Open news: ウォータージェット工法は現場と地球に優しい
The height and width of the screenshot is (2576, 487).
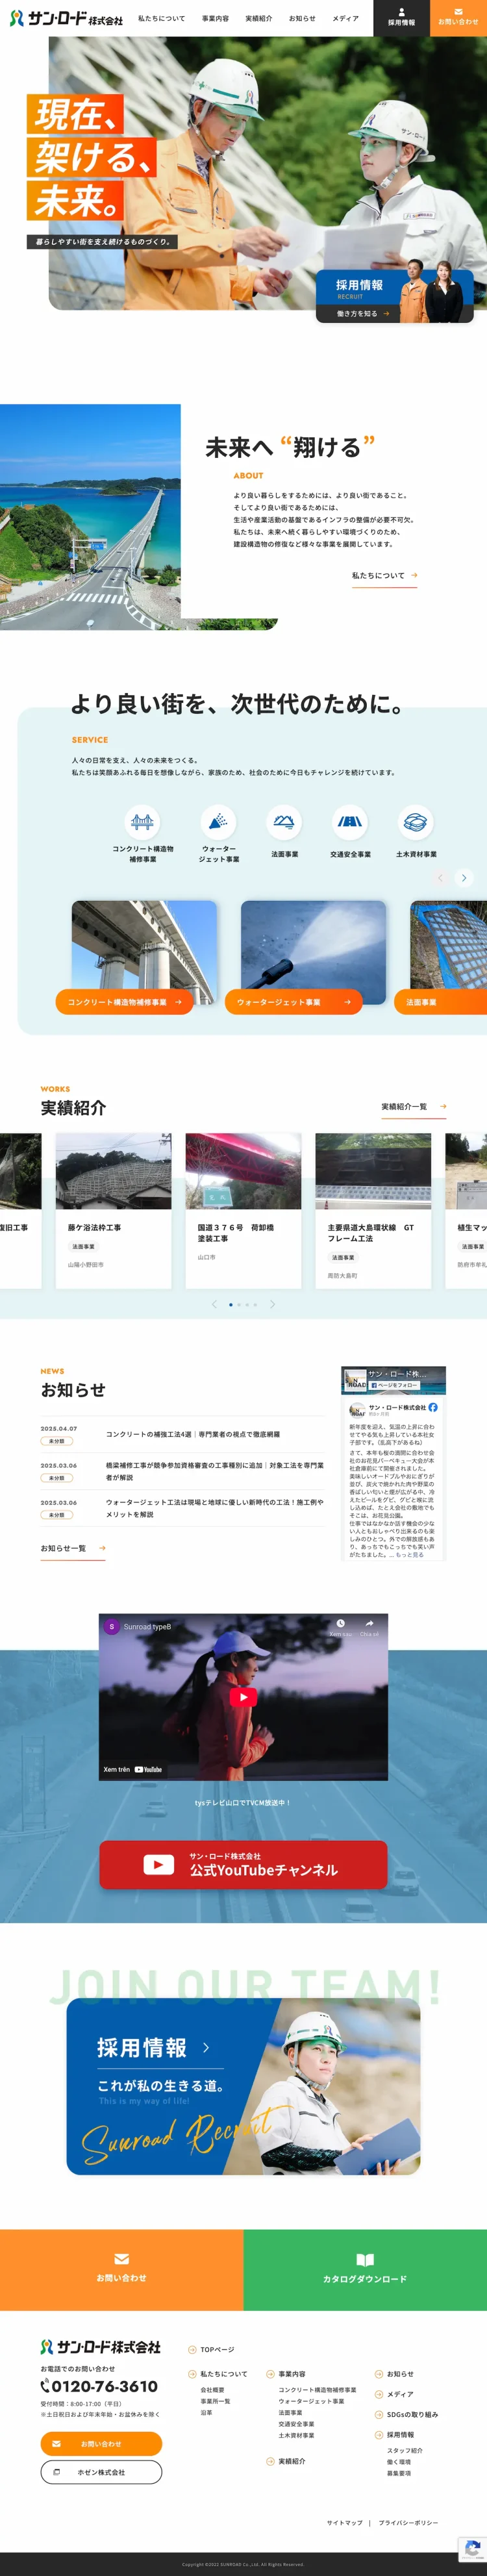pos(182,1508)
